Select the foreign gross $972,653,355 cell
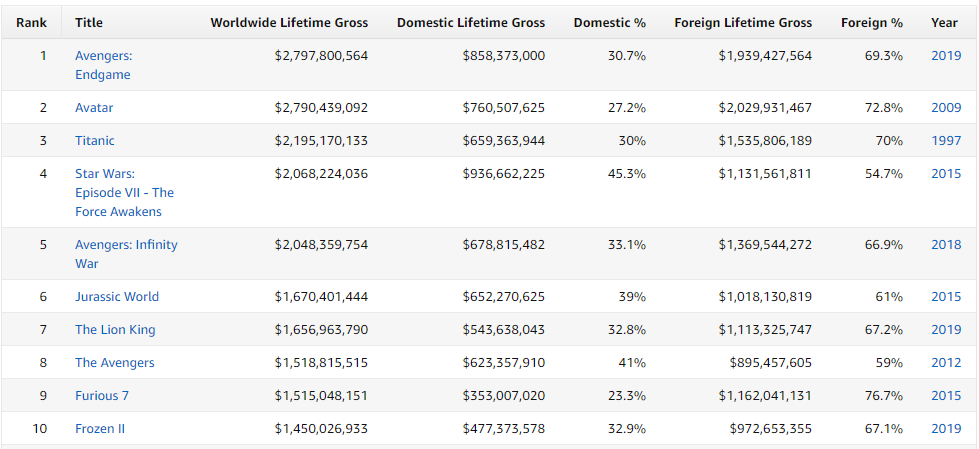 tap(771, 429)
